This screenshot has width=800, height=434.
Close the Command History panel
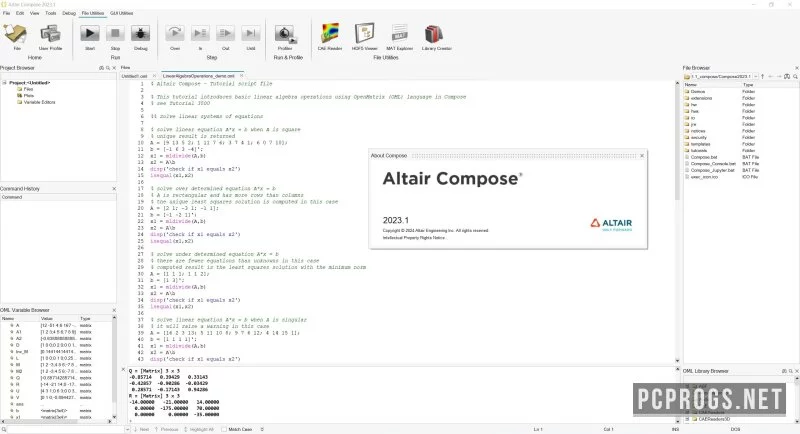coord(114,189)
